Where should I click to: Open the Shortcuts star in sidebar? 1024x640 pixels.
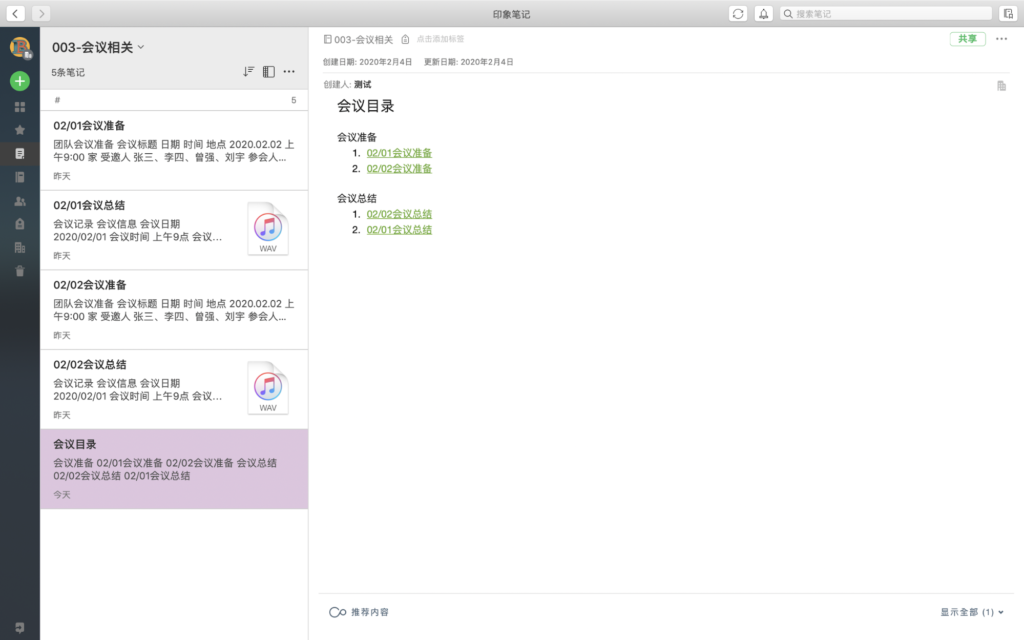point(20,130)
